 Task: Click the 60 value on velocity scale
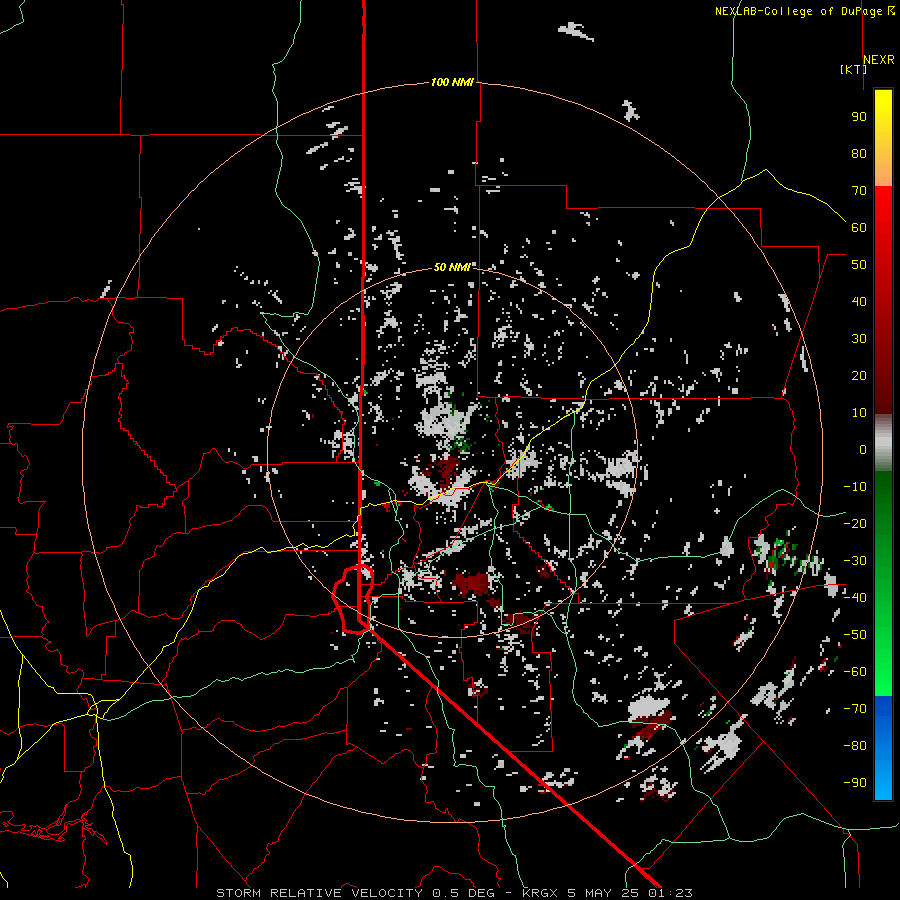click(859, 228)
